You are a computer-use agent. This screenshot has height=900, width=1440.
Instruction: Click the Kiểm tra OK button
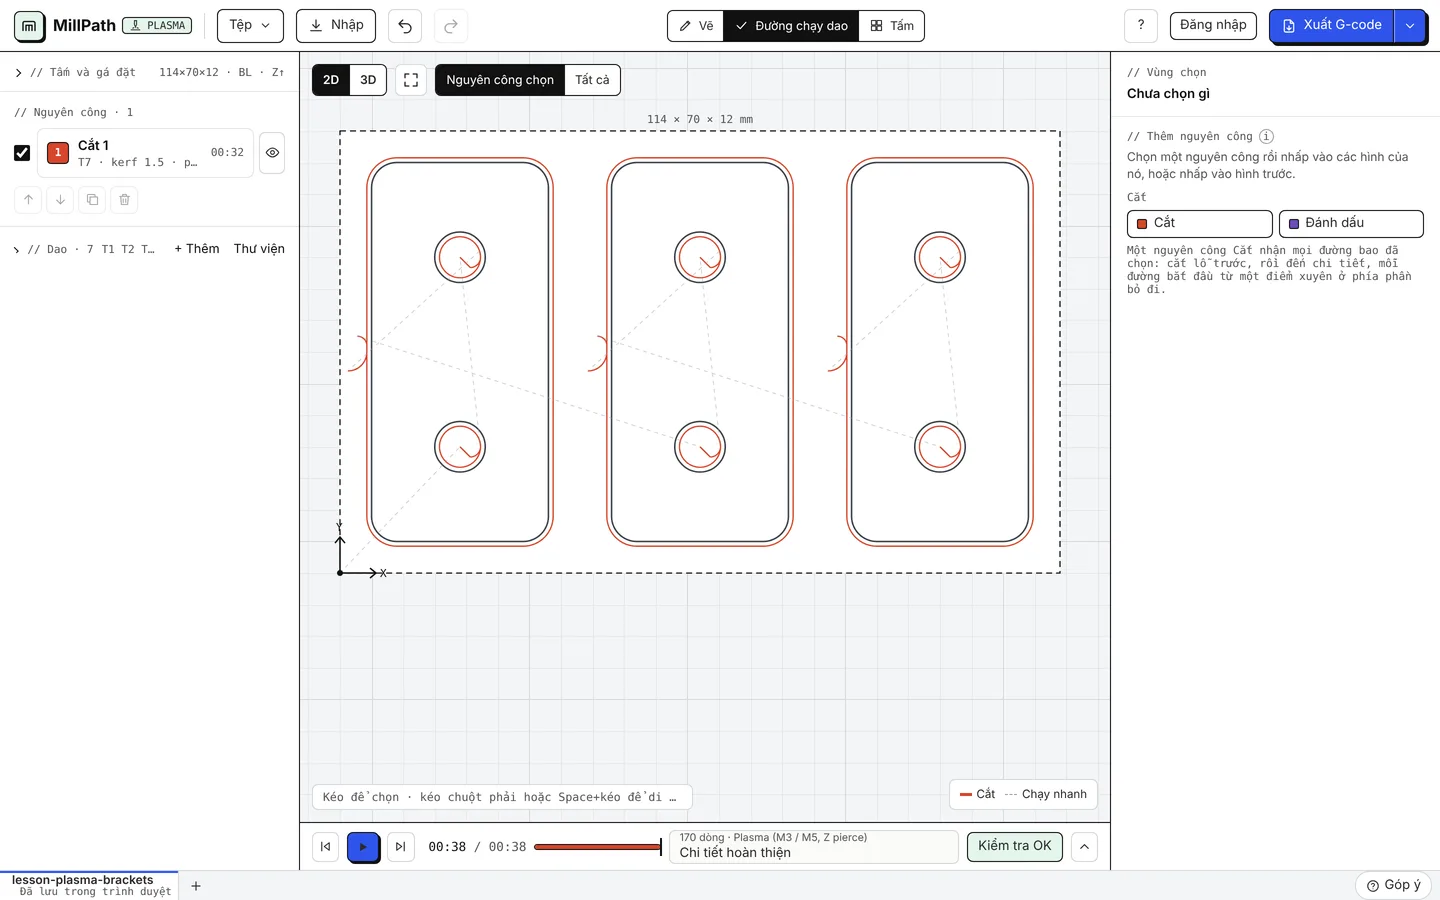pyautogui.click(x=1015, y=846)
